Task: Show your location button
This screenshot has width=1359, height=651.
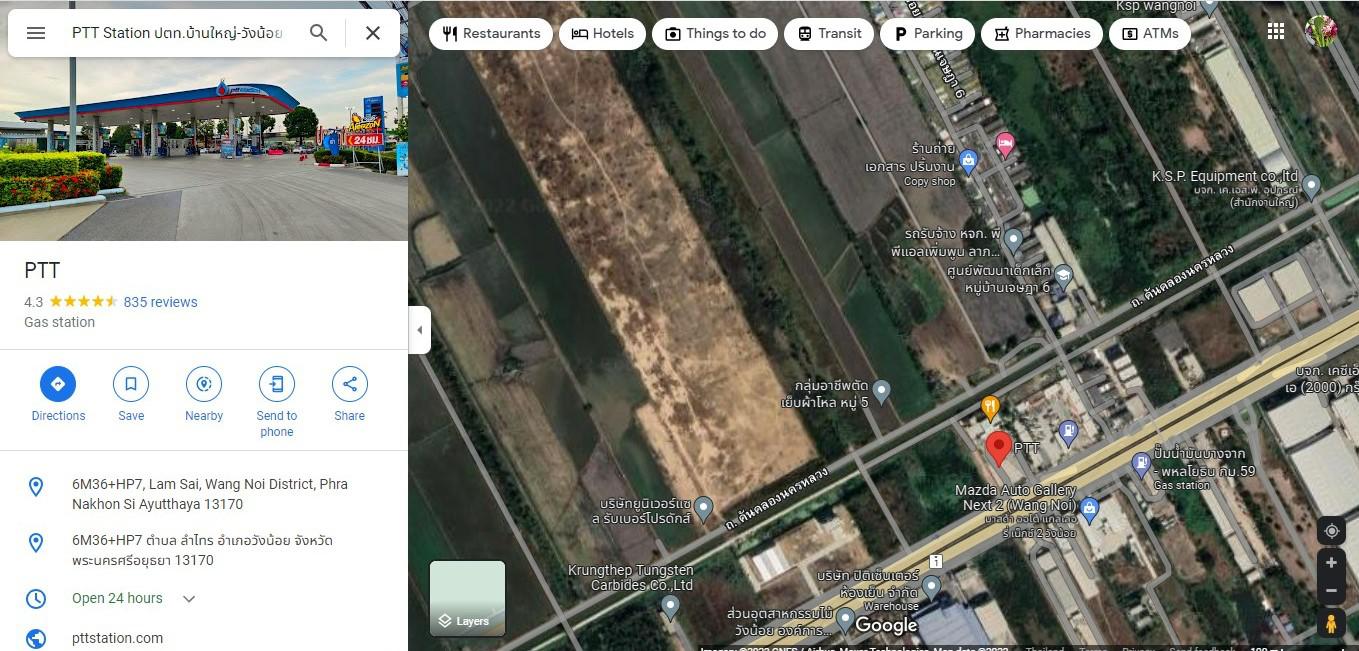Action: click(x=1331, y=531)
